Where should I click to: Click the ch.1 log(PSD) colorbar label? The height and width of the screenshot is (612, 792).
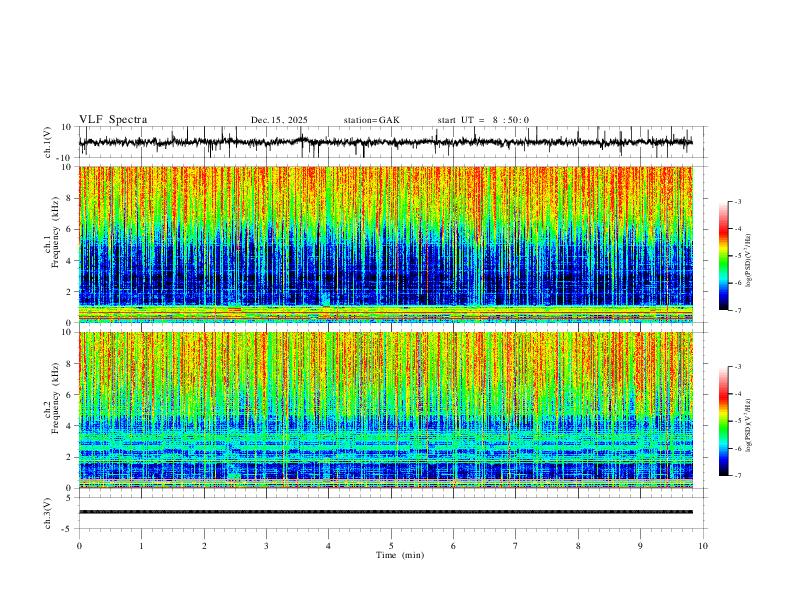point(748,261)
